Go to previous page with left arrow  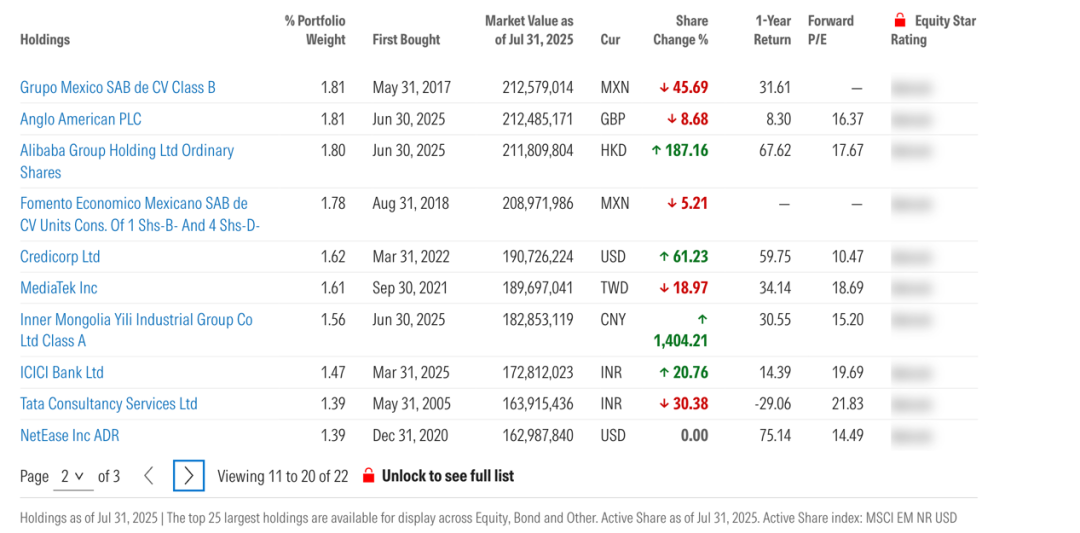click(x=149, y=476)
